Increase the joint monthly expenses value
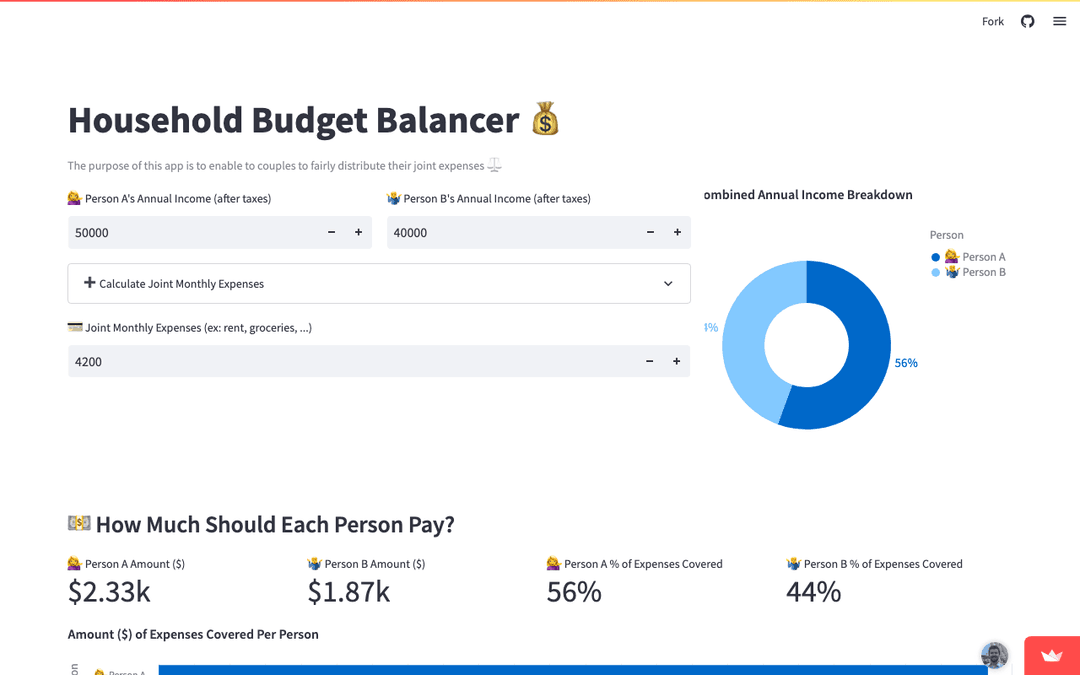1080x675 pixels. click(x=676, y=361)
